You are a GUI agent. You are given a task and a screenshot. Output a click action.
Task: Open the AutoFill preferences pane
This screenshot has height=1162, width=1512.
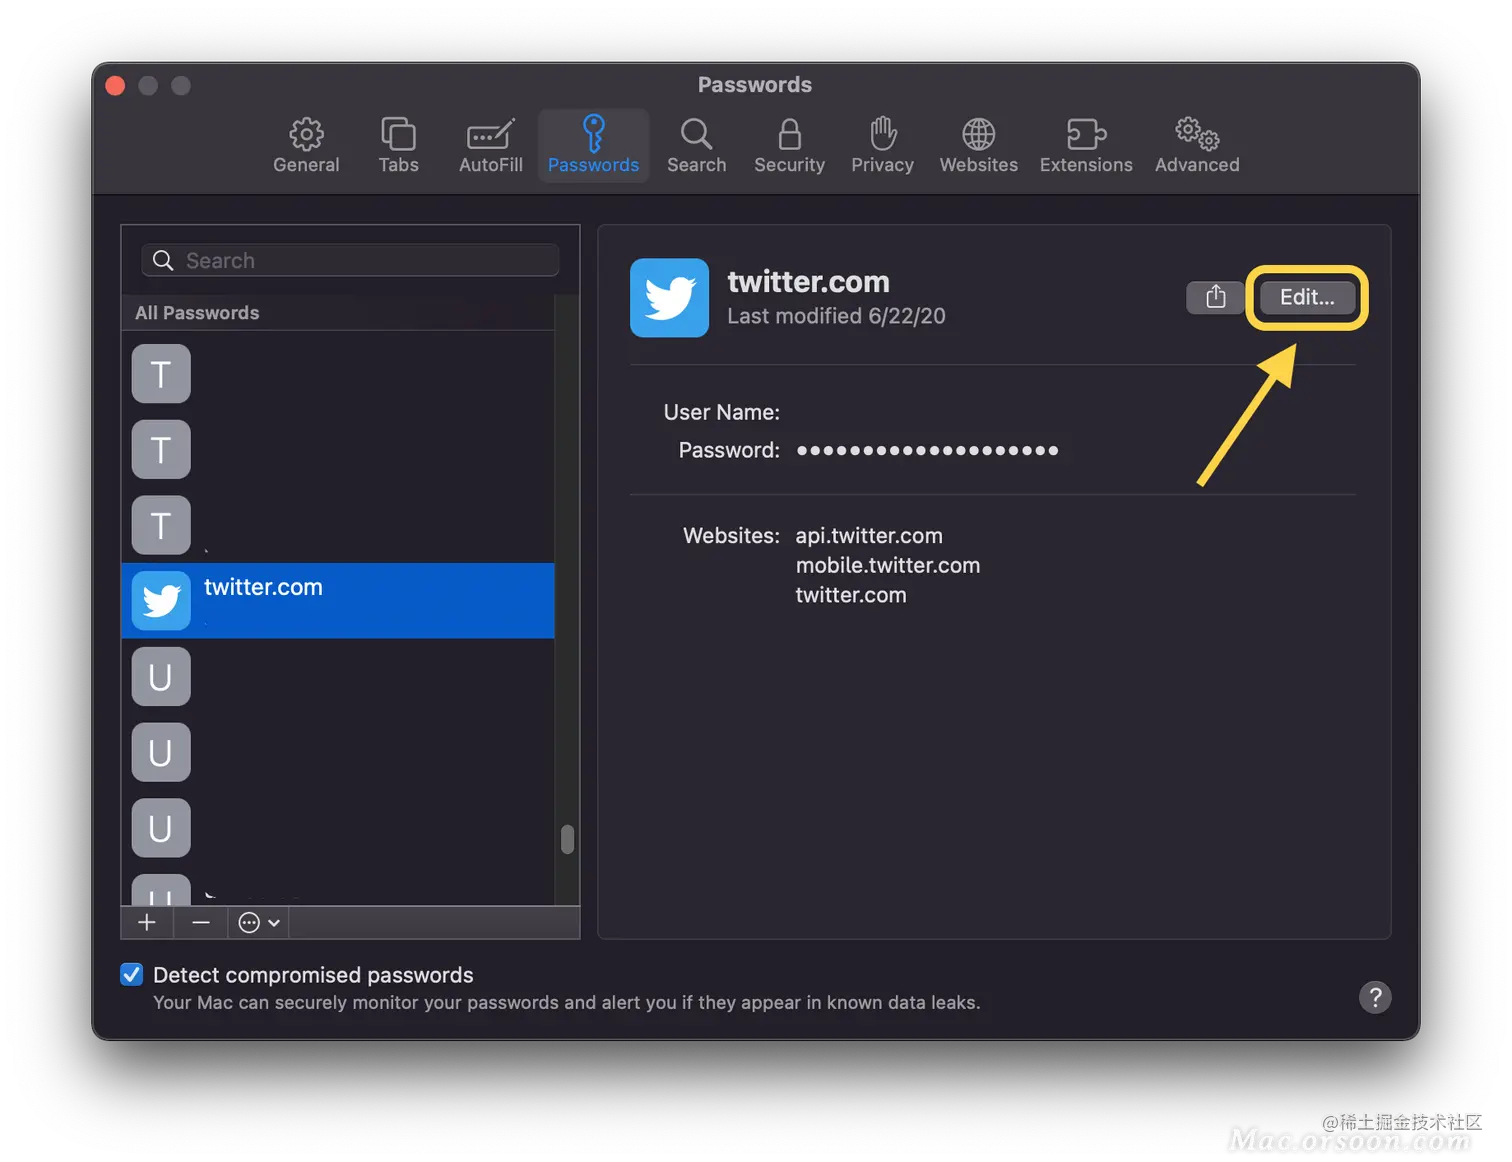coord(491,146)
